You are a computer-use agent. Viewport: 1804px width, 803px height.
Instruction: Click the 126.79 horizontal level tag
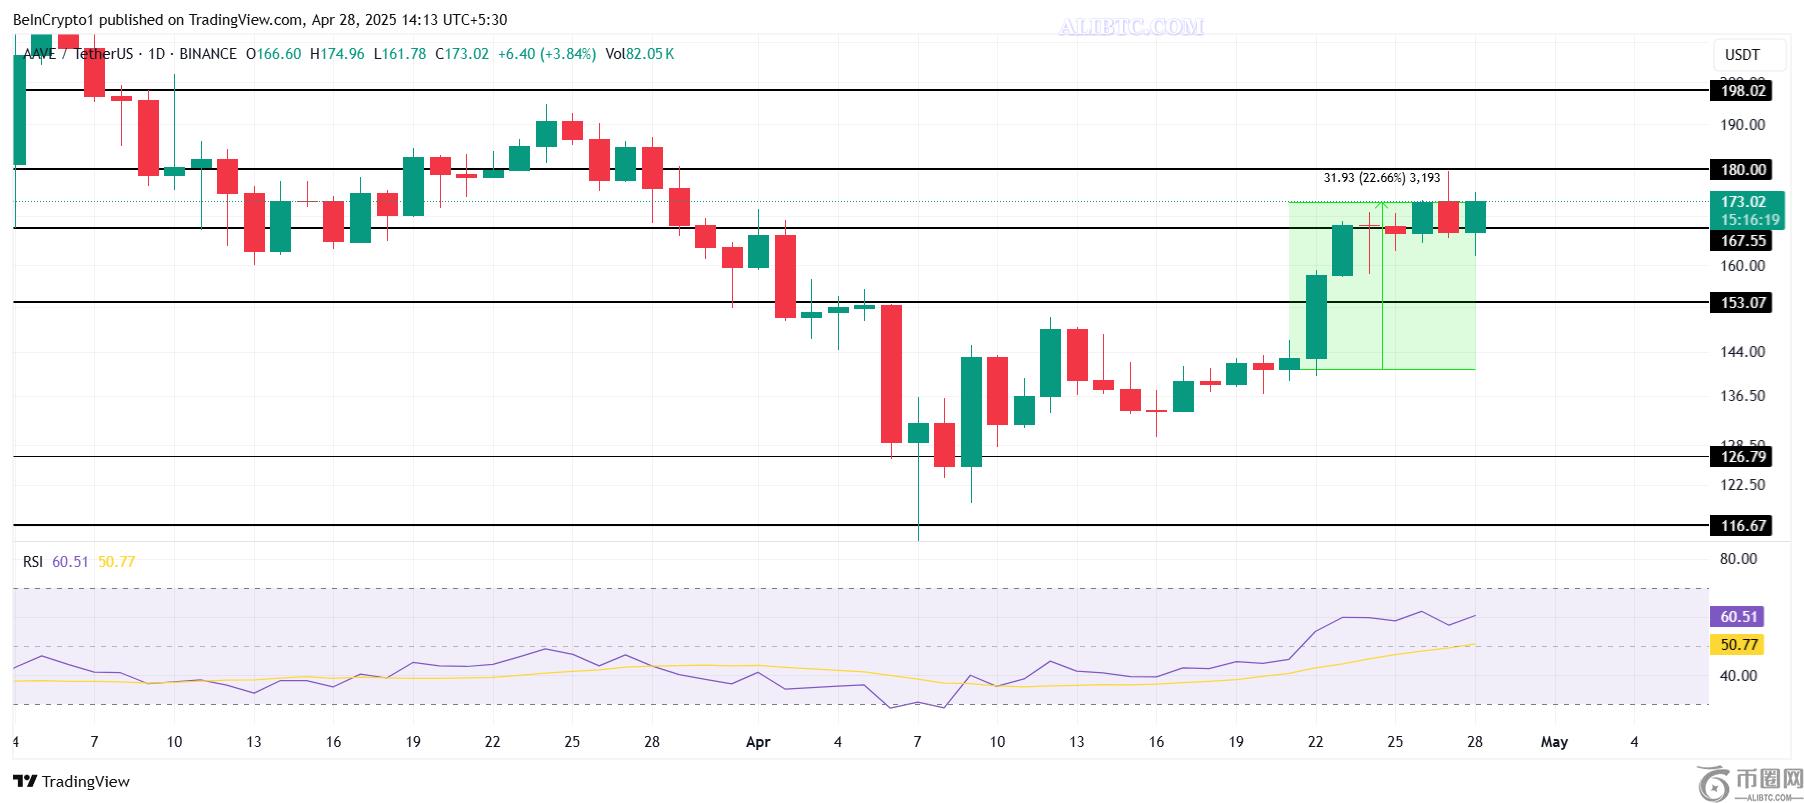(1742, 457)
